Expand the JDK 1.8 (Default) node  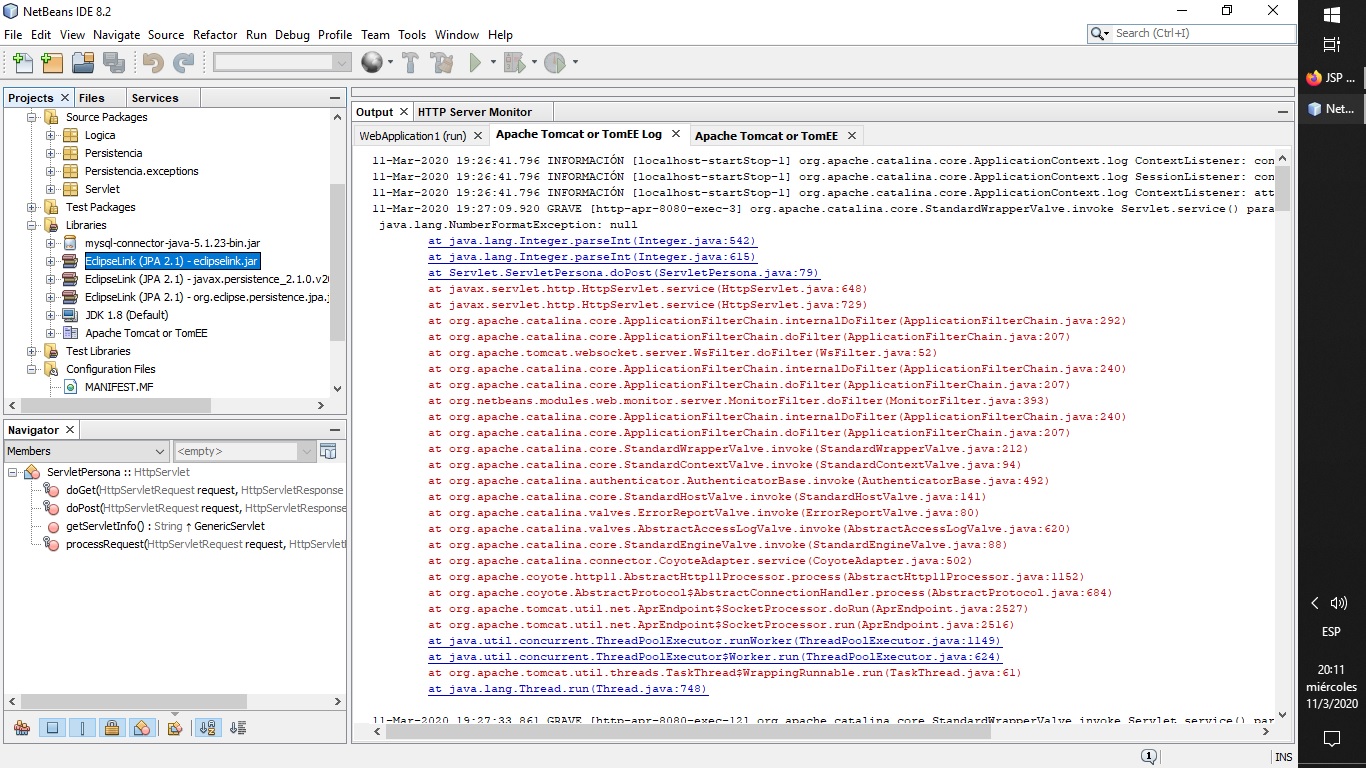[51, 315]
